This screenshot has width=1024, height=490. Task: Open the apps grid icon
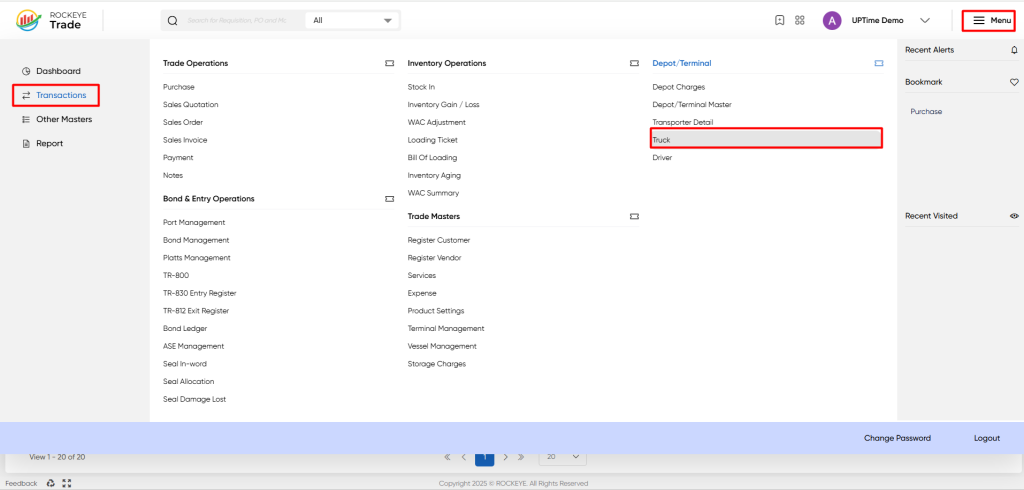click(x=799, y=20)
